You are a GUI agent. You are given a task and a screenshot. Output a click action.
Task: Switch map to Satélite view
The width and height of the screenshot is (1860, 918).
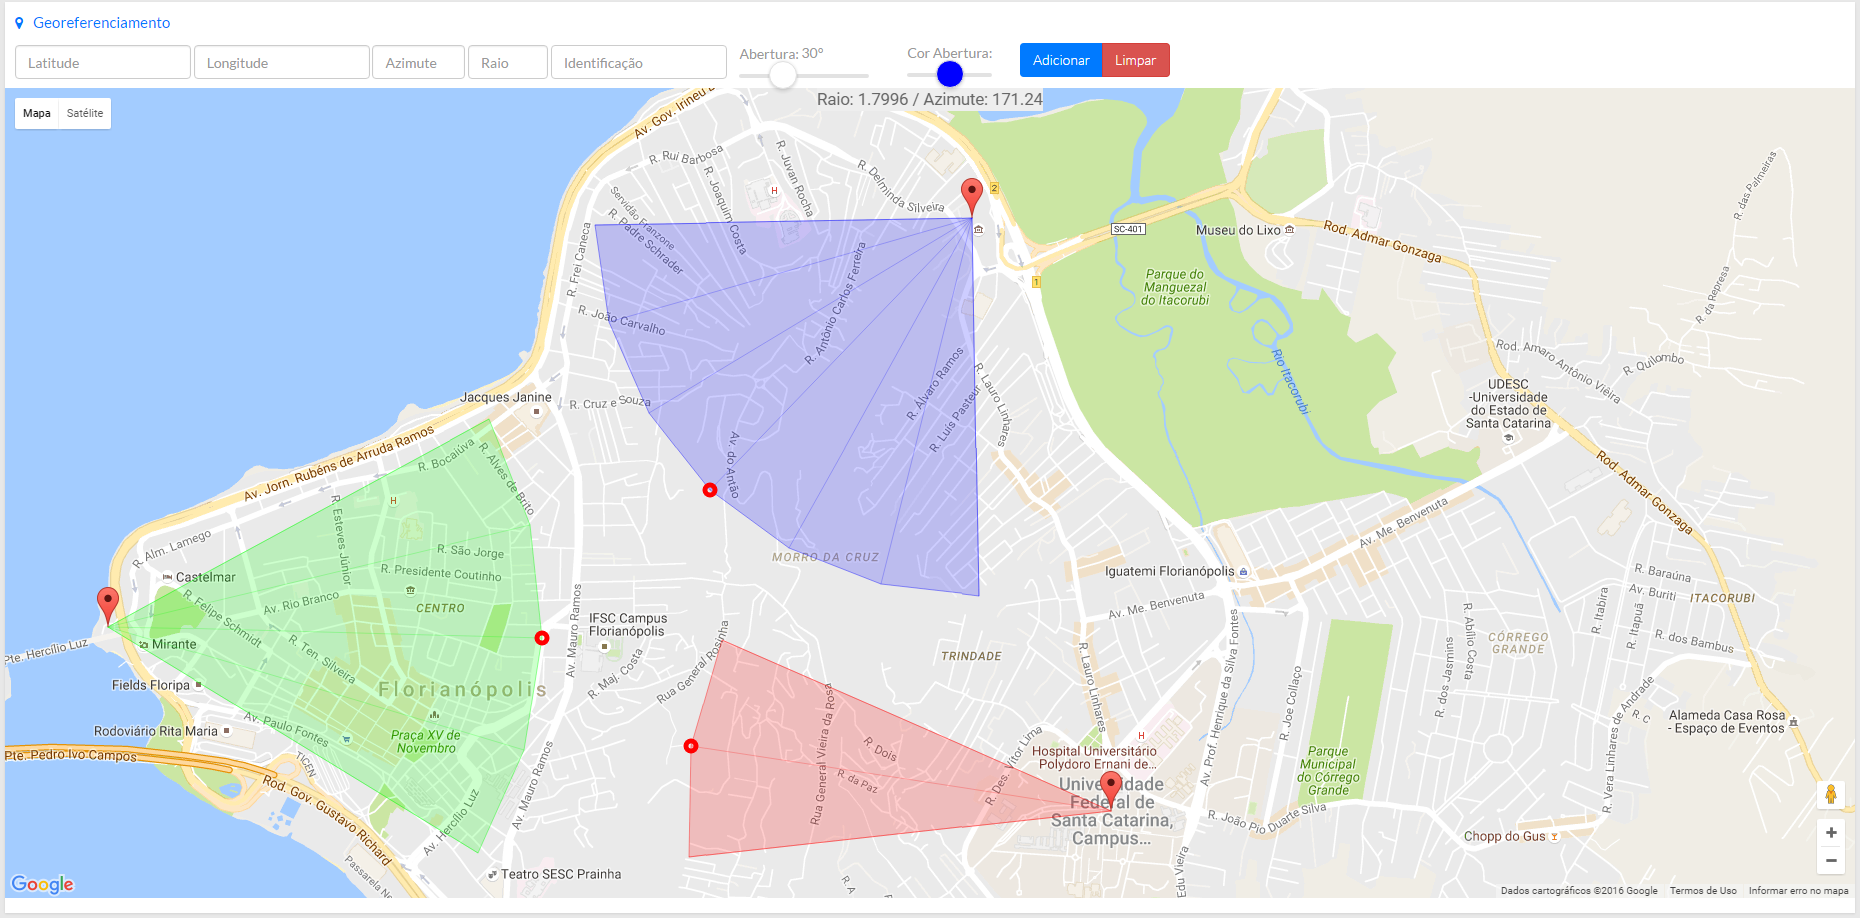pyautogui.click(x=85, y=113)
